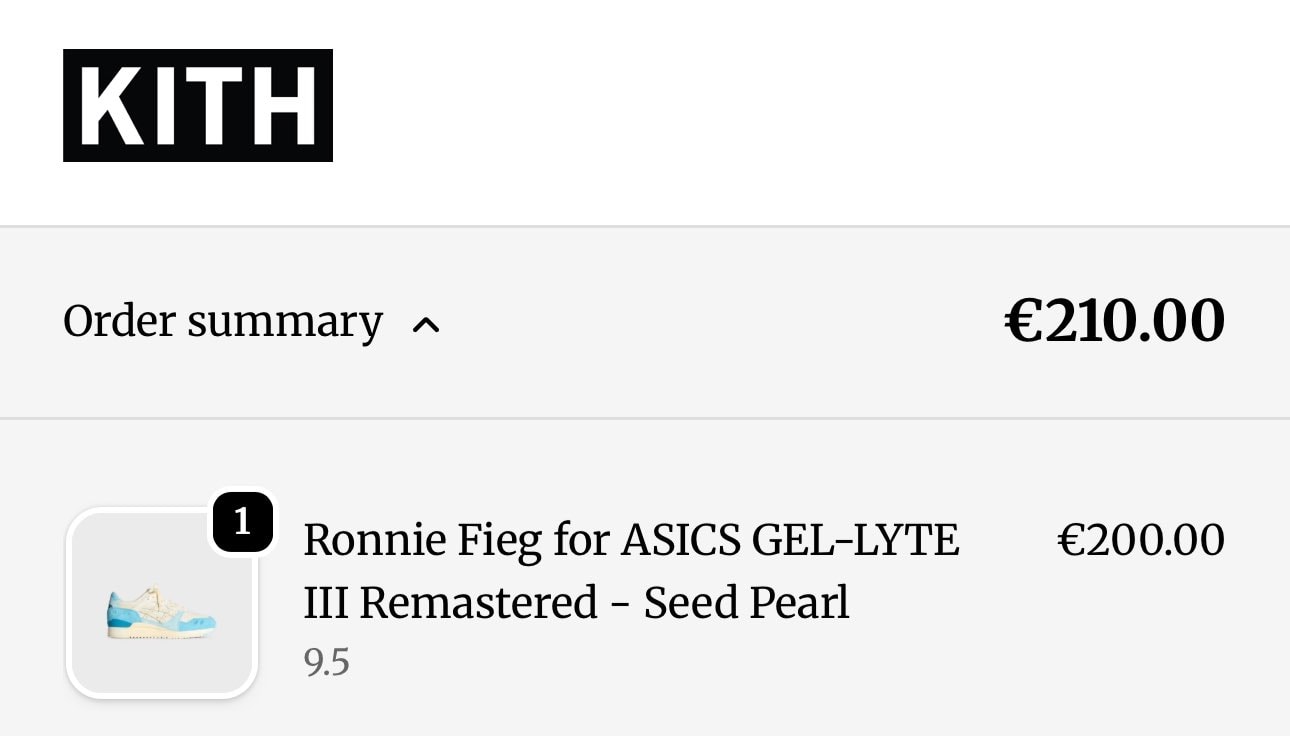Select the €200.00 item price
Screen dimensions: 1290x736
(1140, 540)
